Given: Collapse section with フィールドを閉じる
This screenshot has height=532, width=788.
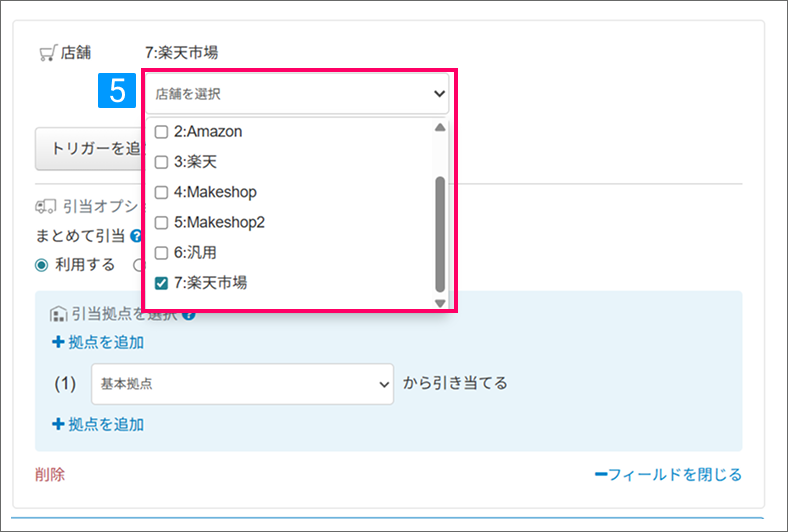Looking at the screenshot, I should click(668, 474).
